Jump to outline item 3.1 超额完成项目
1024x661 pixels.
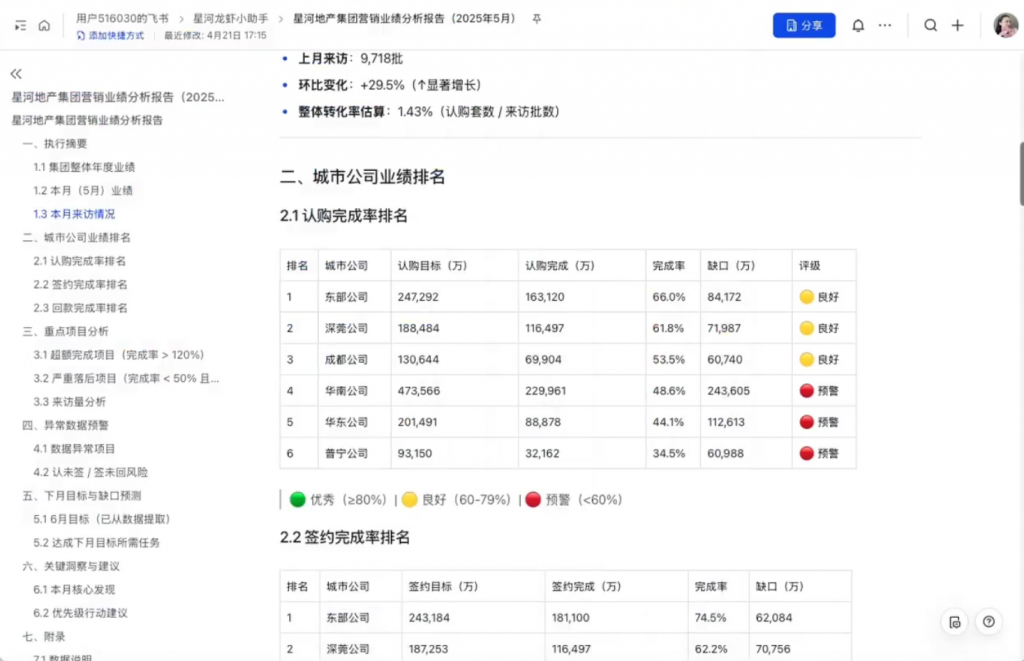tap(119, 355)
